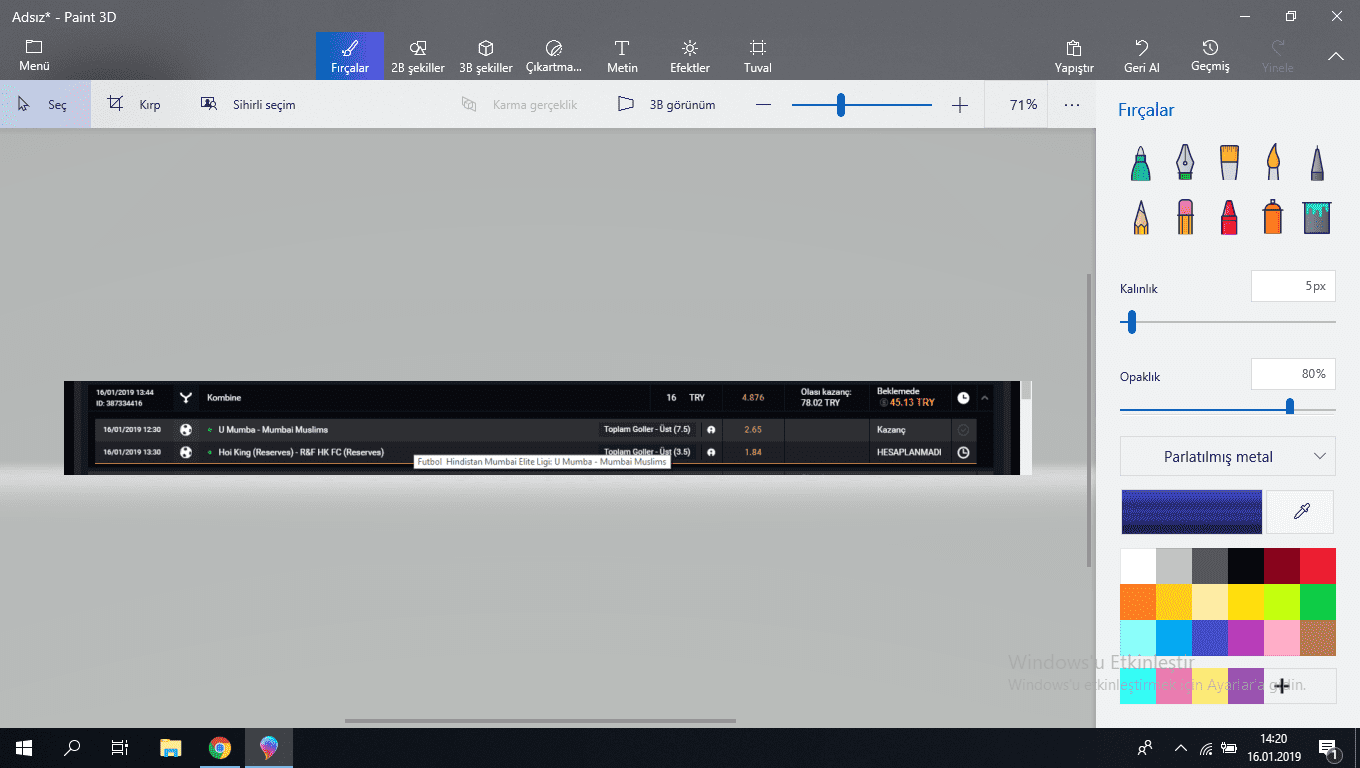Pick the light gray color swatch

pos(1174,566)
